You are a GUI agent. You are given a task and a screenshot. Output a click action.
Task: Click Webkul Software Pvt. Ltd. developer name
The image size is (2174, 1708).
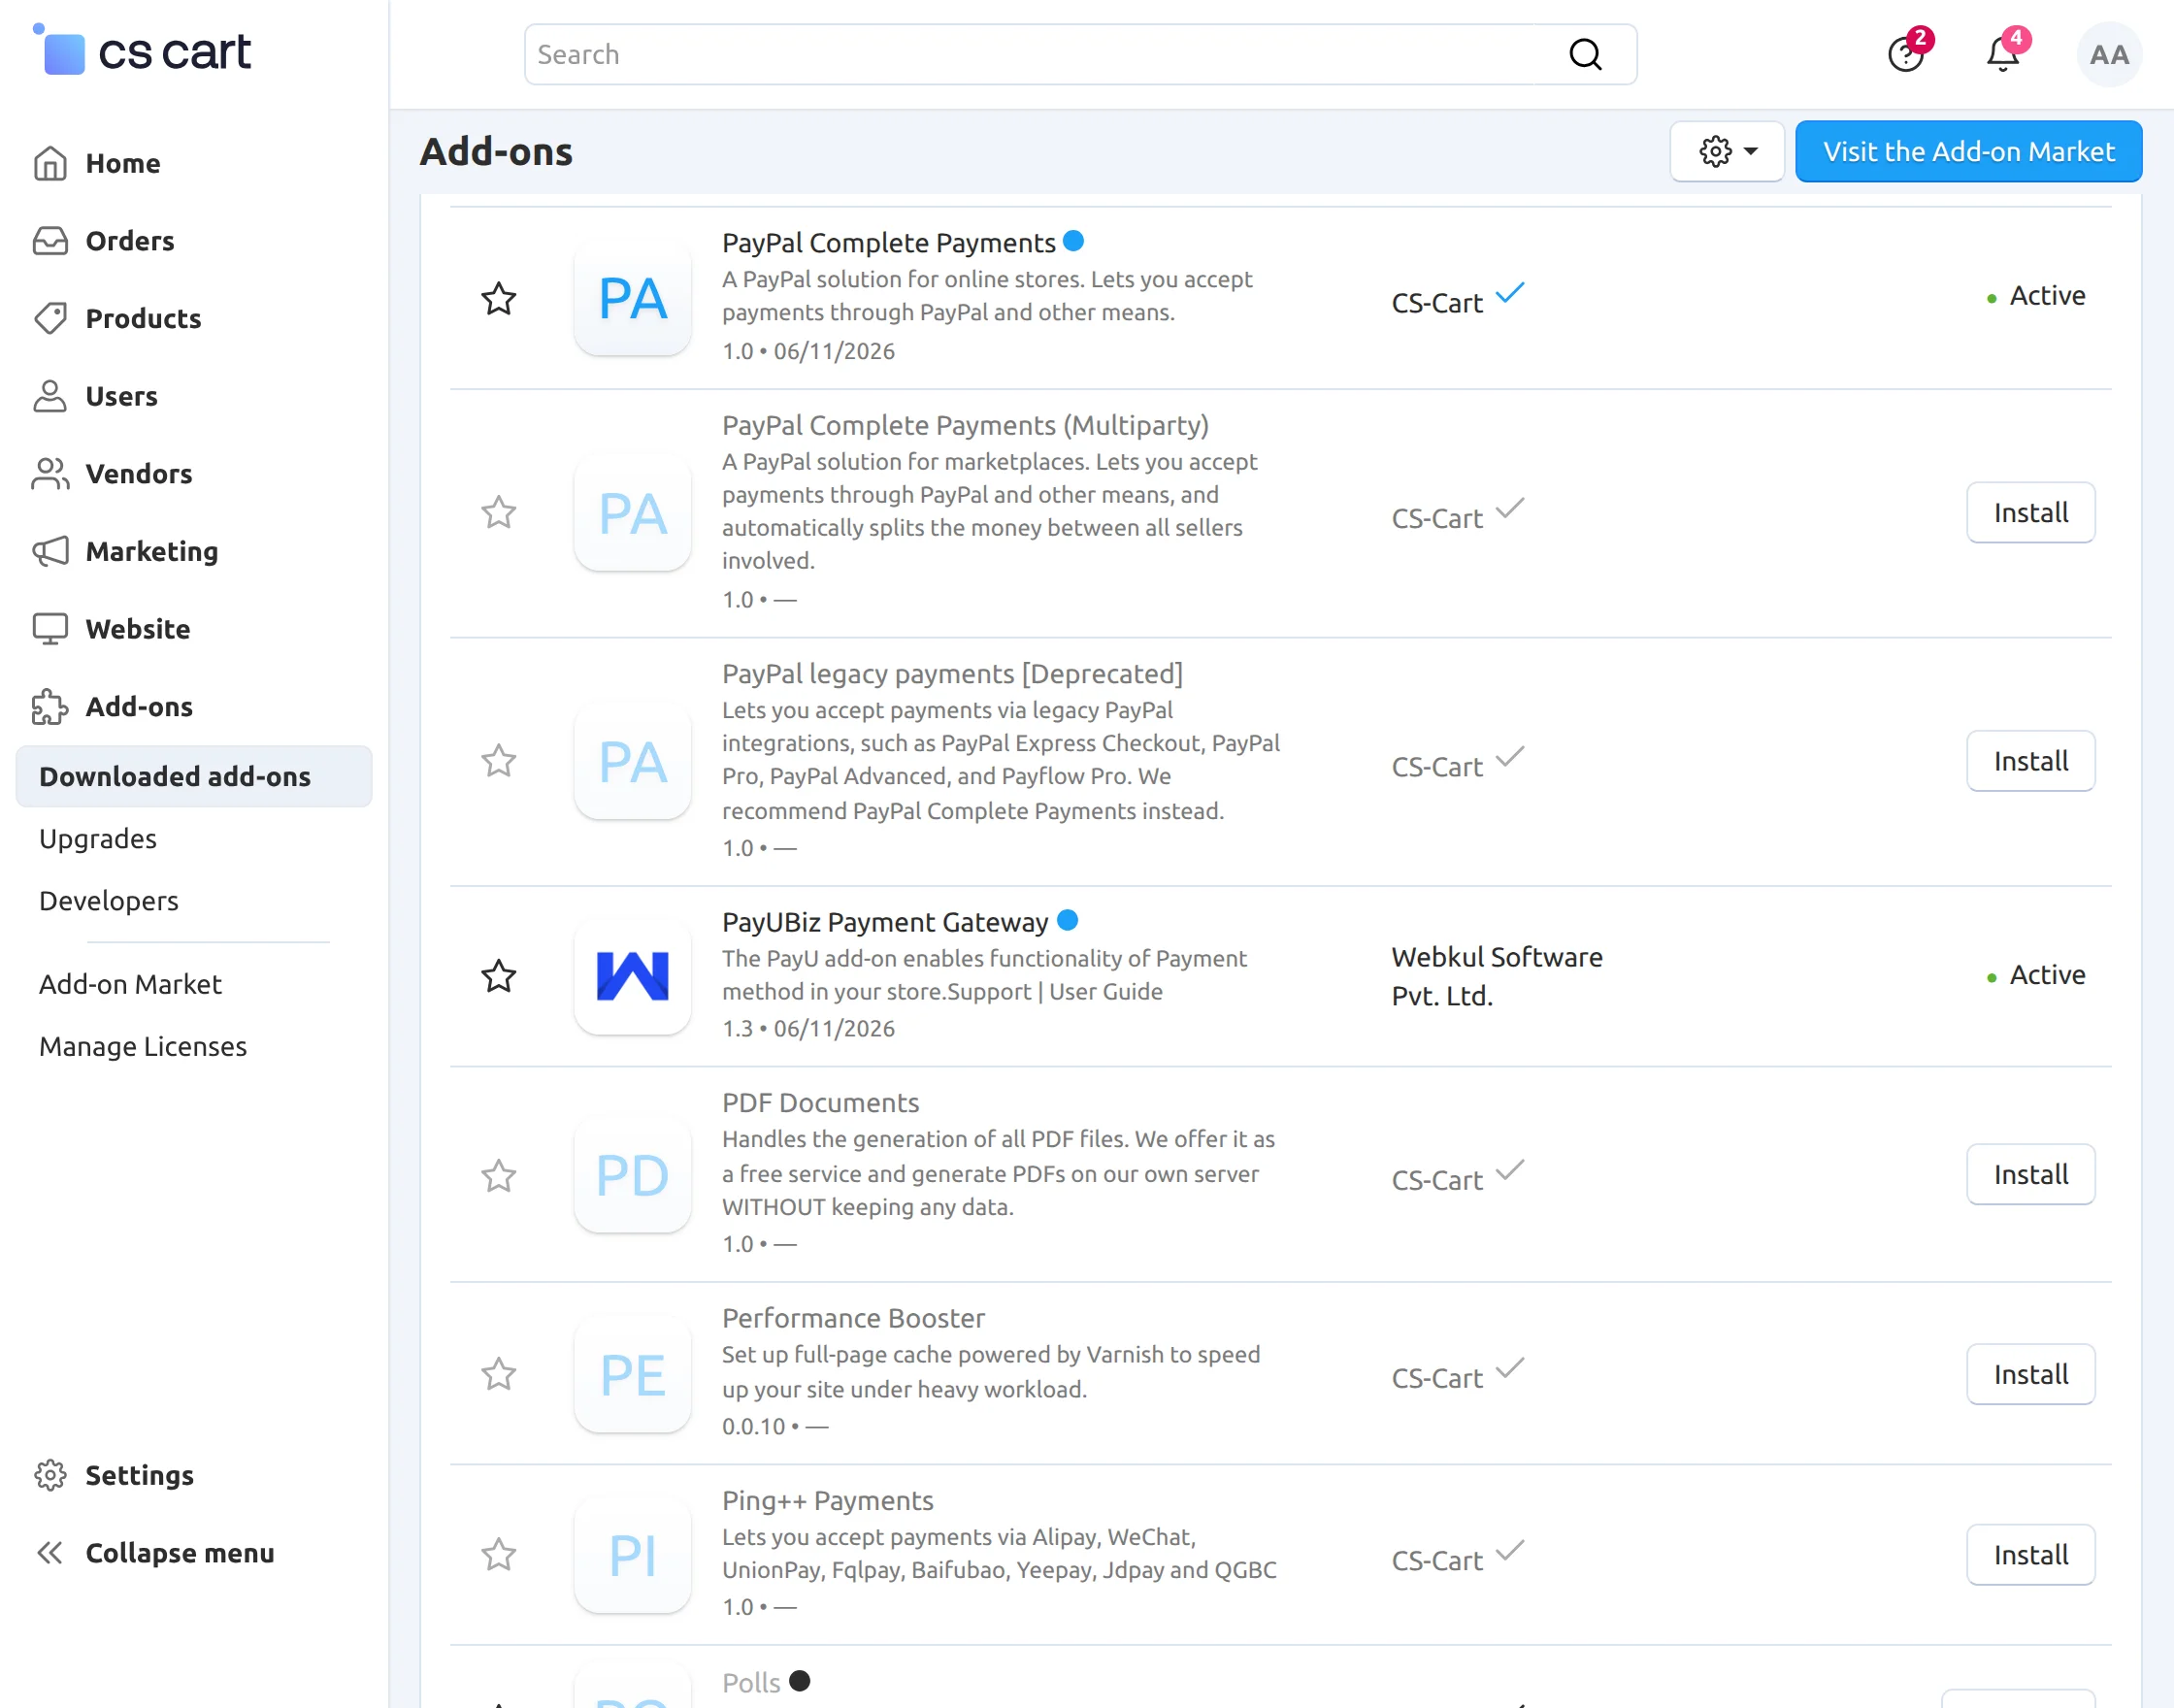(x=1497, y=976)
